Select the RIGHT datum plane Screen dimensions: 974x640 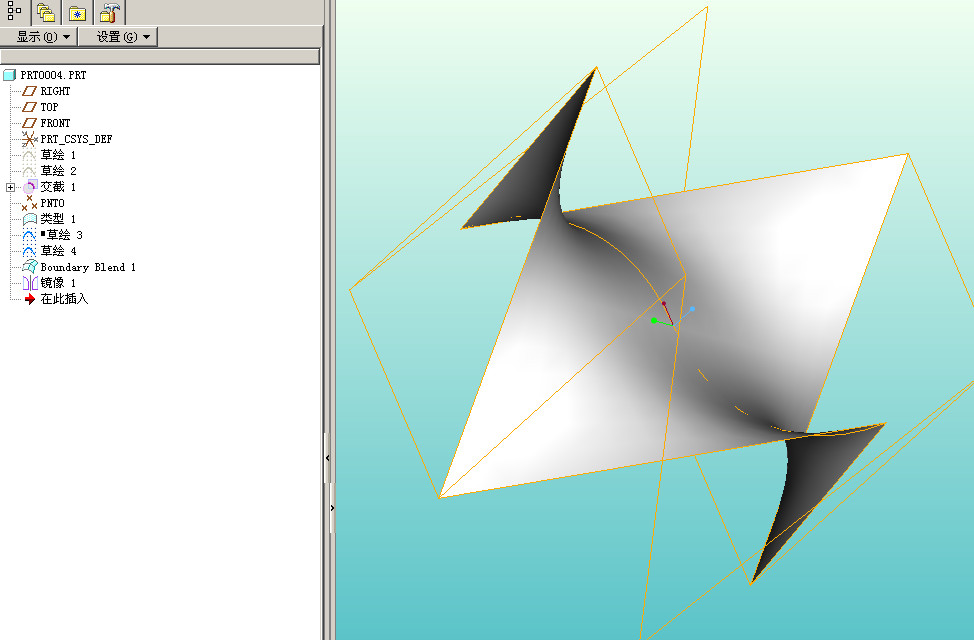click(55, 91)
